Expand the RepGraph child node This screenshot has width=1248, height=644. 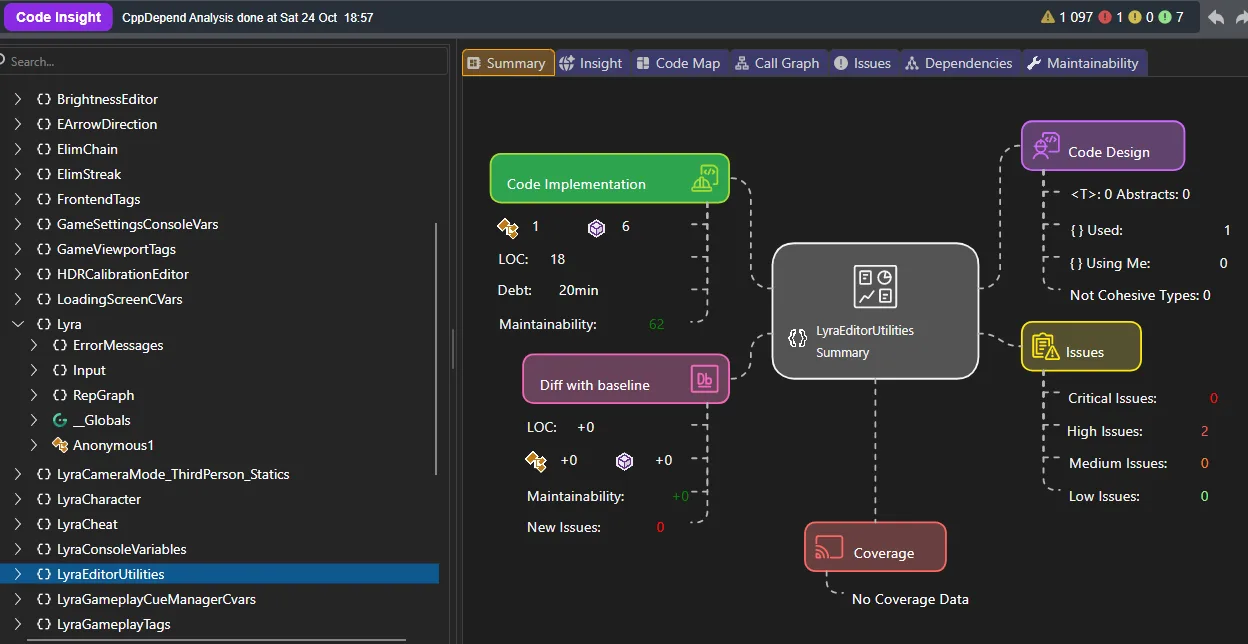pos(34,395)
